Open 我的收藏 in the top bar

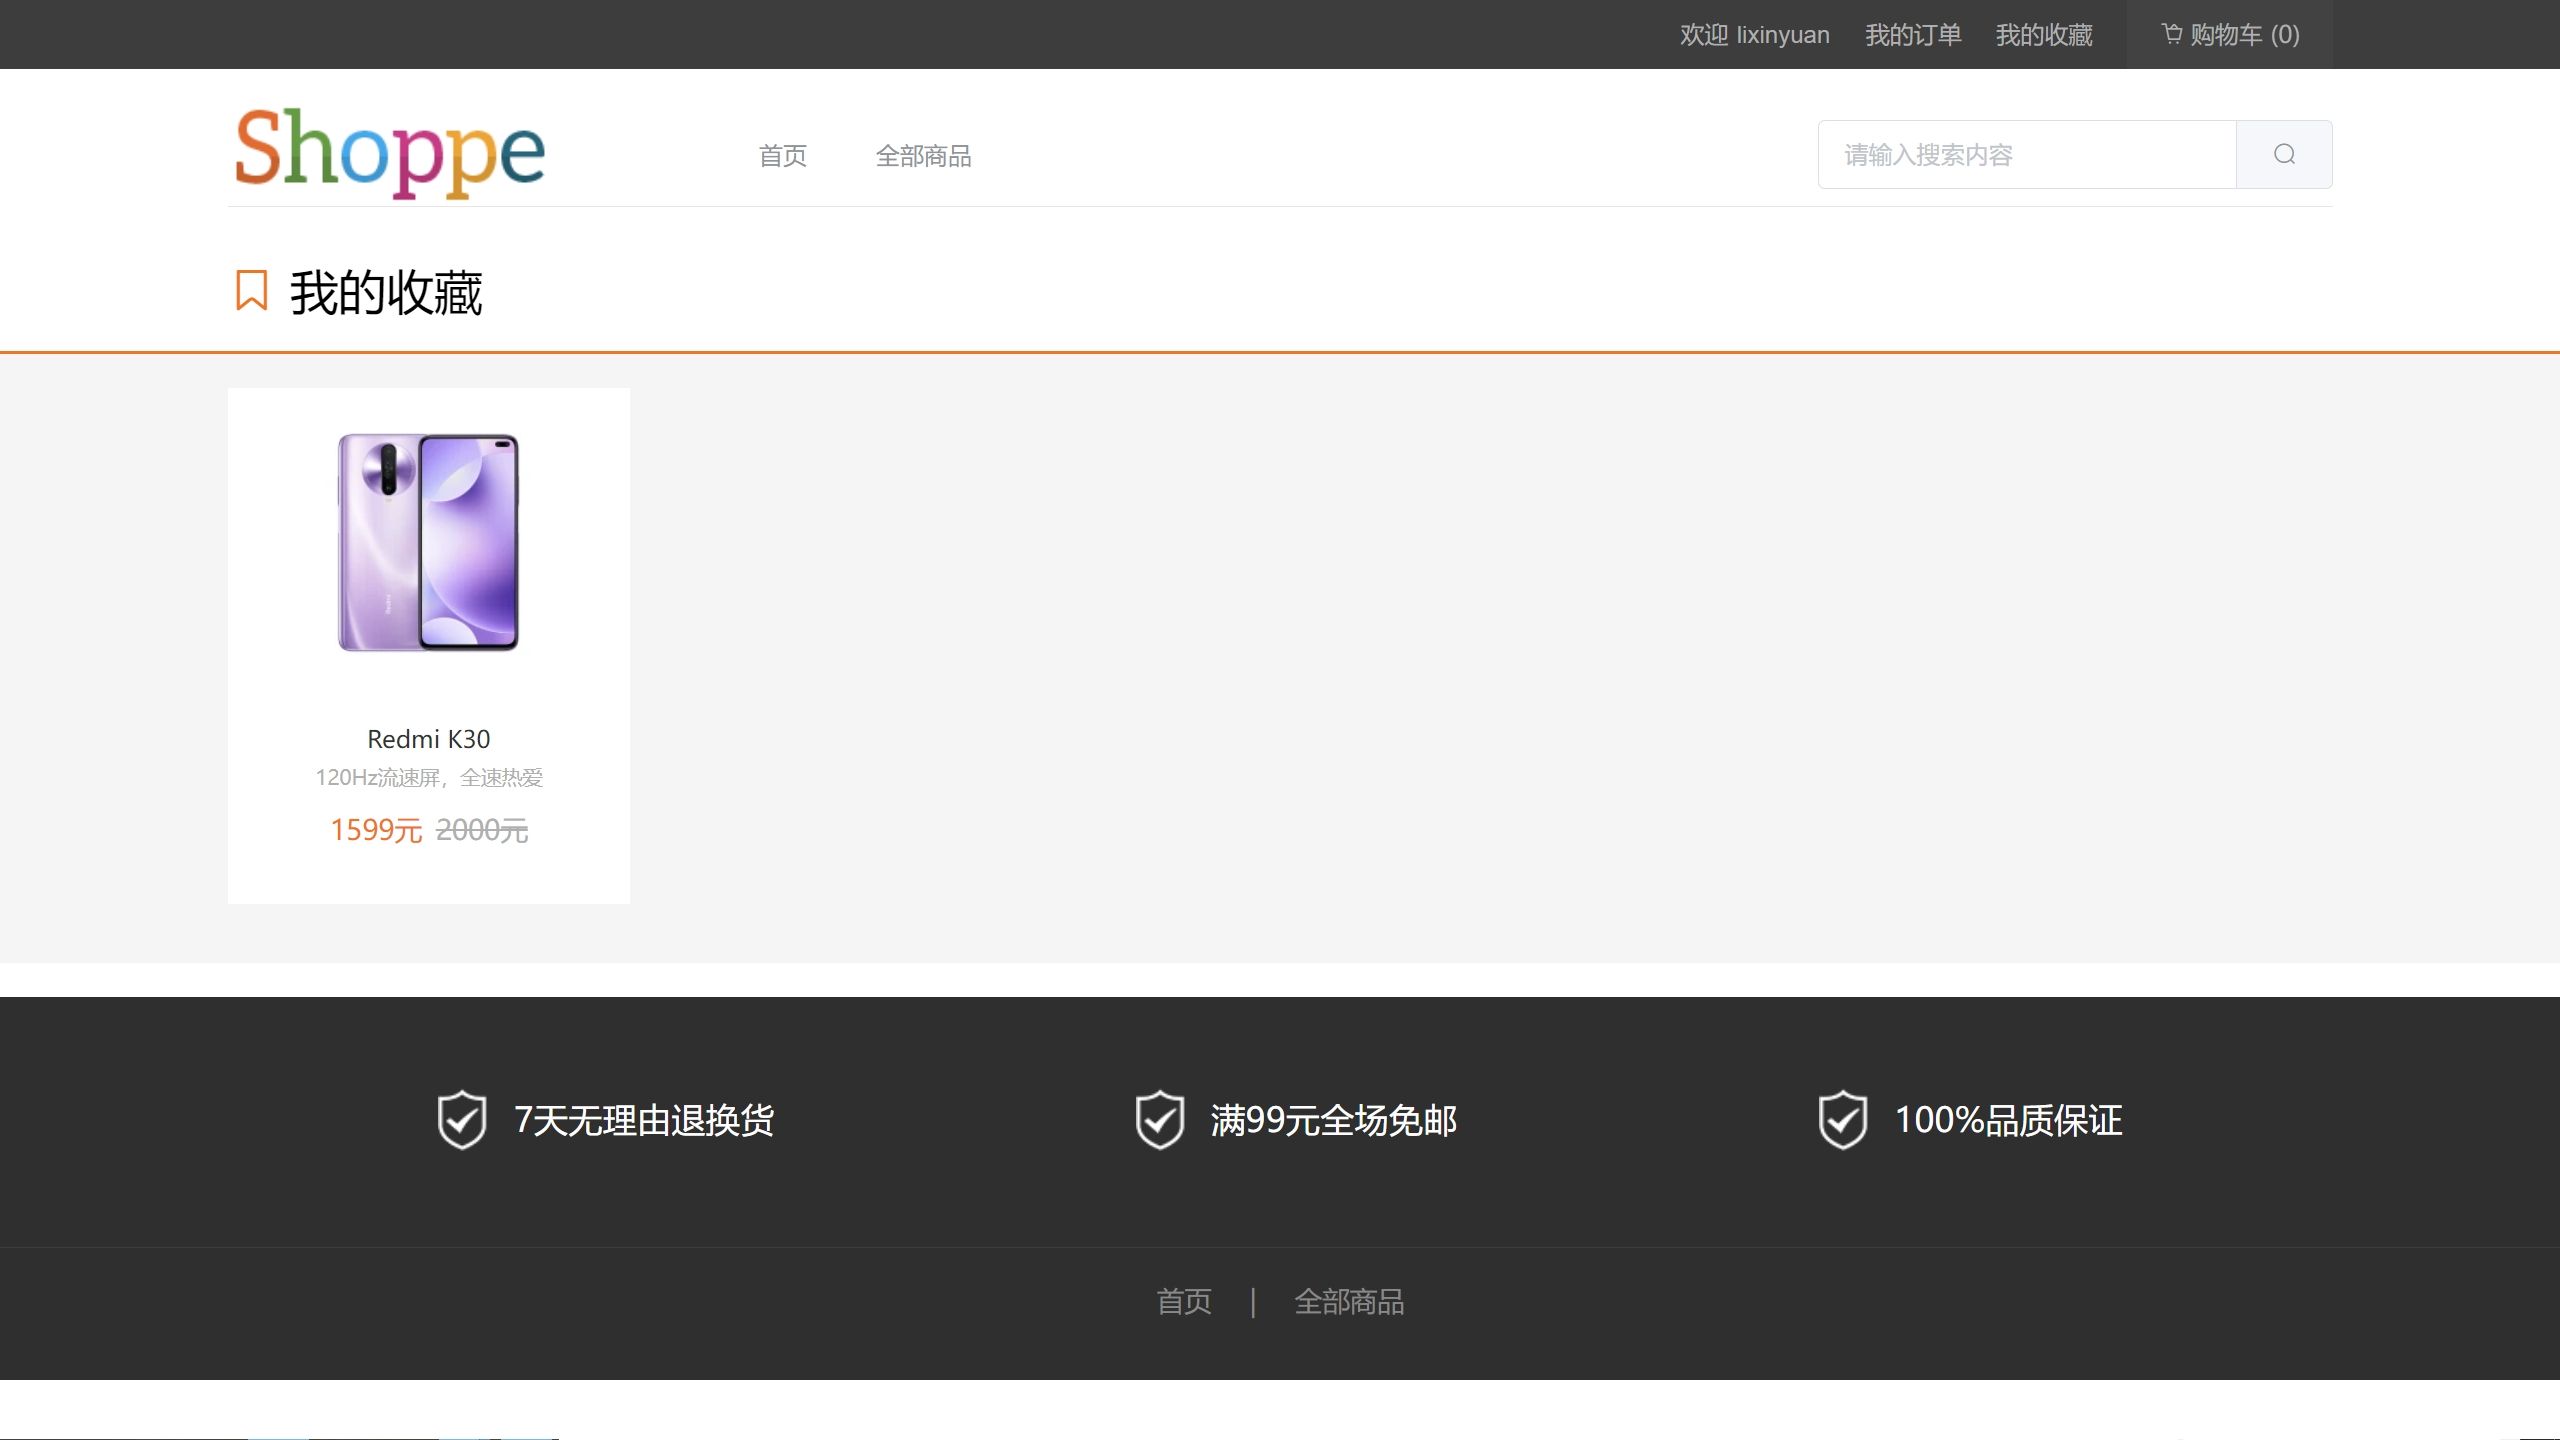2044,35
